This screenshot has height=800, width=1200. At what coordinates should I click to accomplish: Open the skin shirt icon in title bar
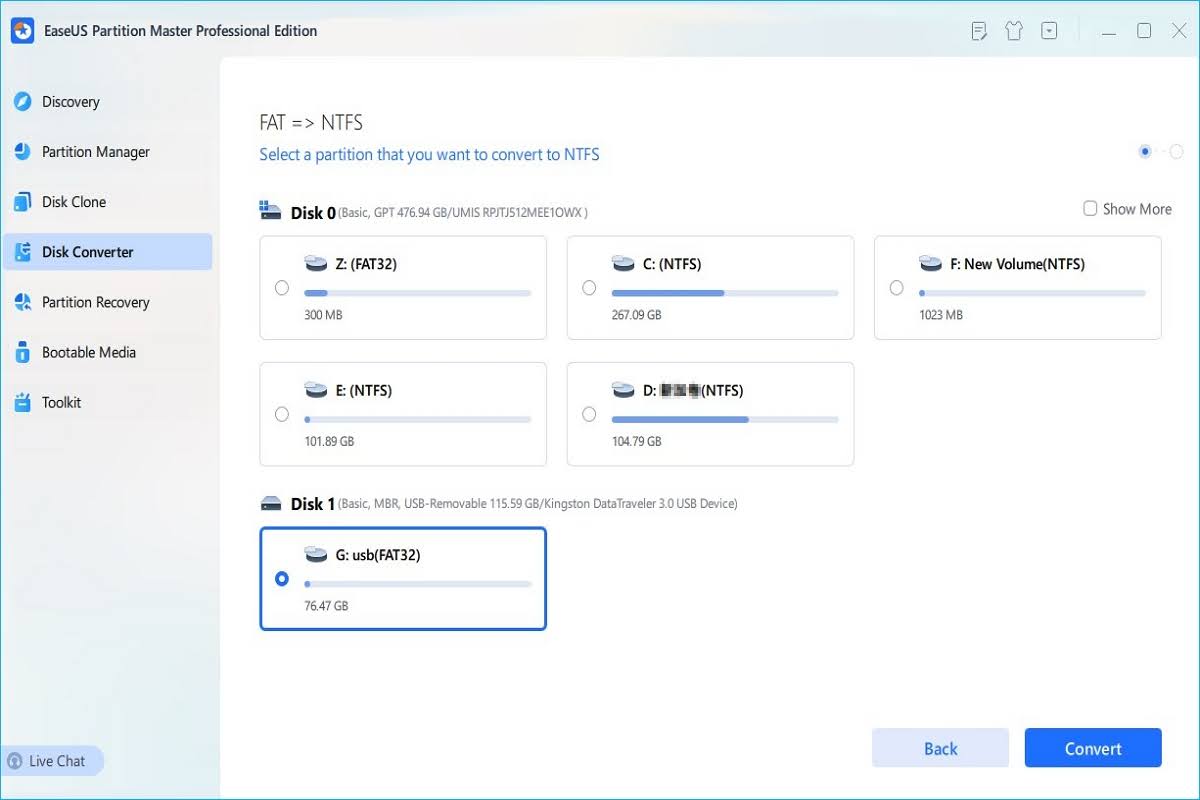click(x=1014, y=31)
